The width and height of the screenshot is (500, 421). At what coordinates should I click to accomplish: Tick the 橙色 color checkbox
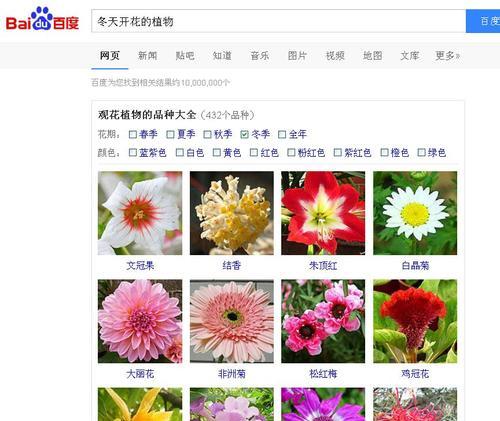point(384,152)
